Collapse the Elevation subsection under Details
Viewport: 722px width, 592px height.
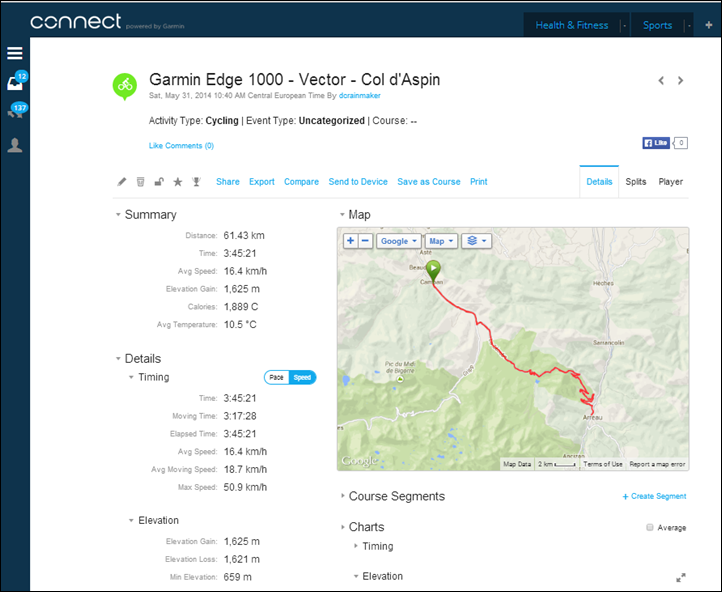pyautogui.click(x=131, y=521)
